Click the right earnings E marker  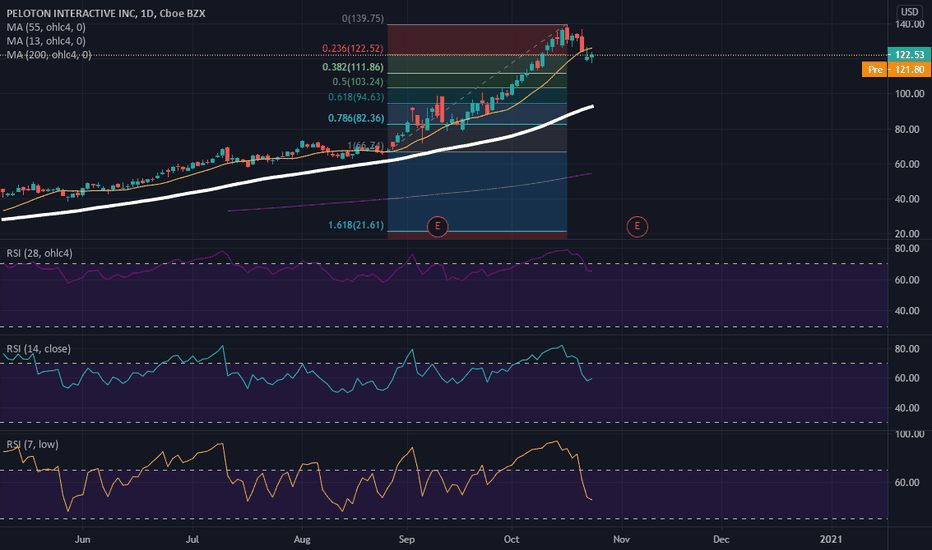pyautogui.click(x=637, y=226)
